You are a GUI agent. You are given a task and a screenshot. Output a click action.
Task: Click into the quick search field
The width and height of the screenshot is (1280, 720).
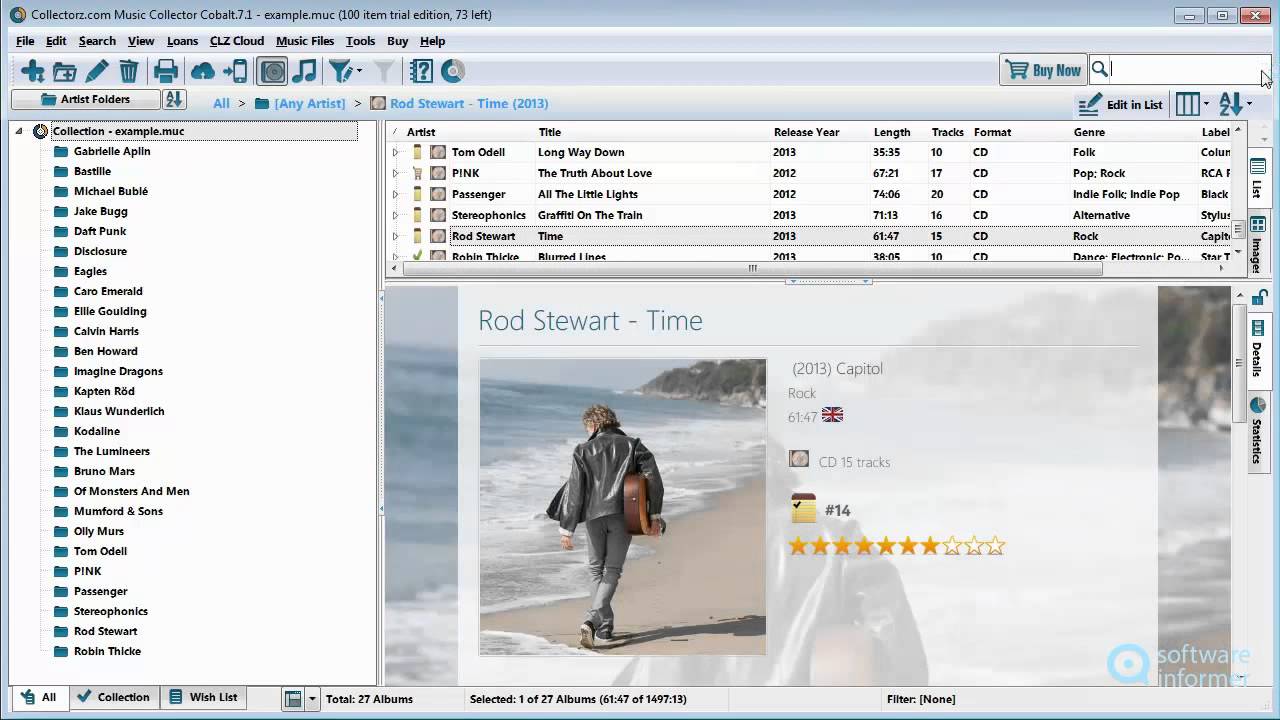coord(1185,69)
